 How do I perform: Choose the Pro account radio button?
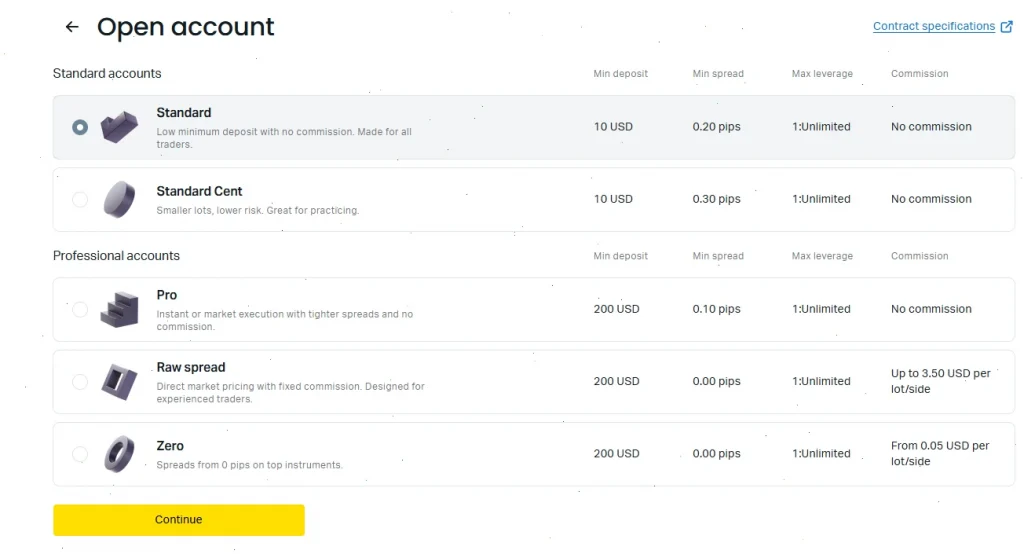pos(80,309)
